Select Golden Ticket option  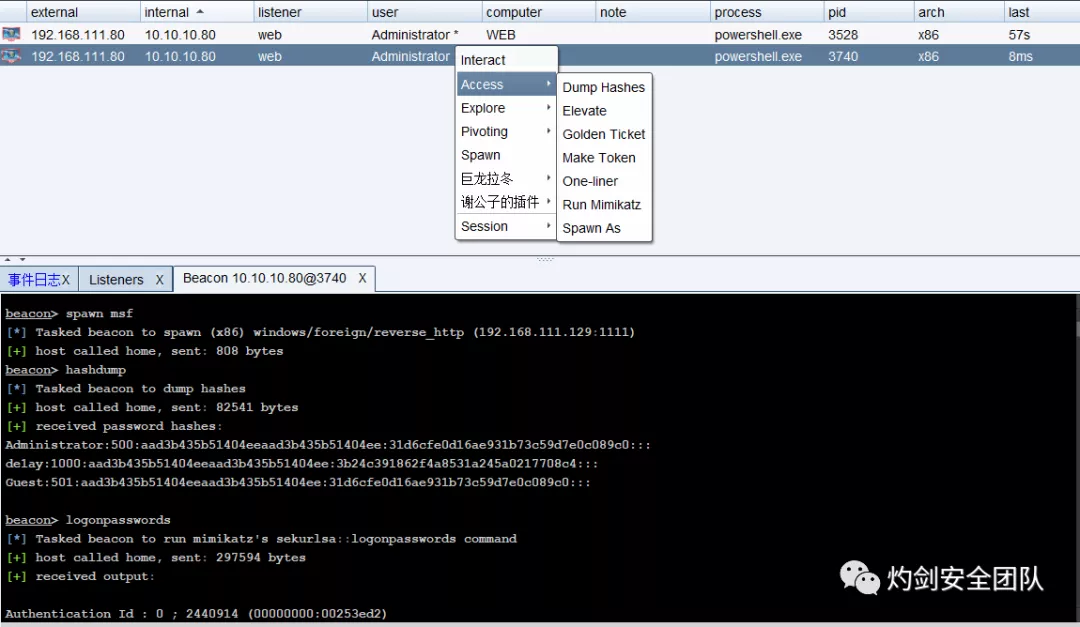[x=603, y=134]
